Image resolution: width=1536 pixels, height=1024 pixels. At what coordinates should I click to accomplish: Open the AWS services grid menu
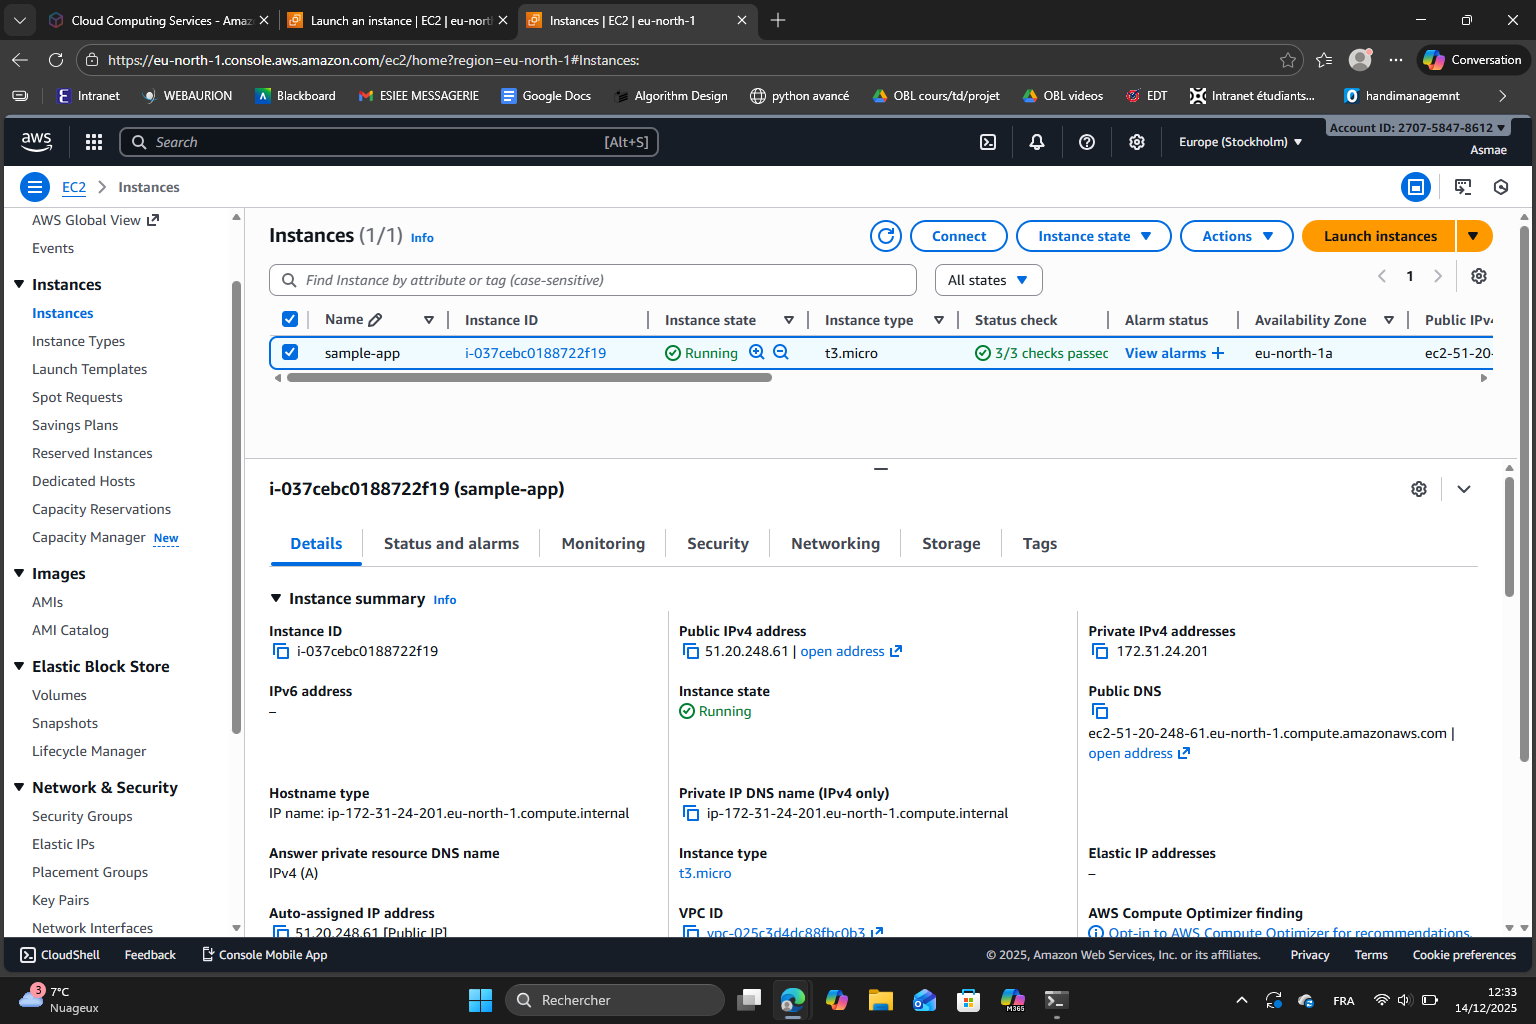click(x=94, y=142)
